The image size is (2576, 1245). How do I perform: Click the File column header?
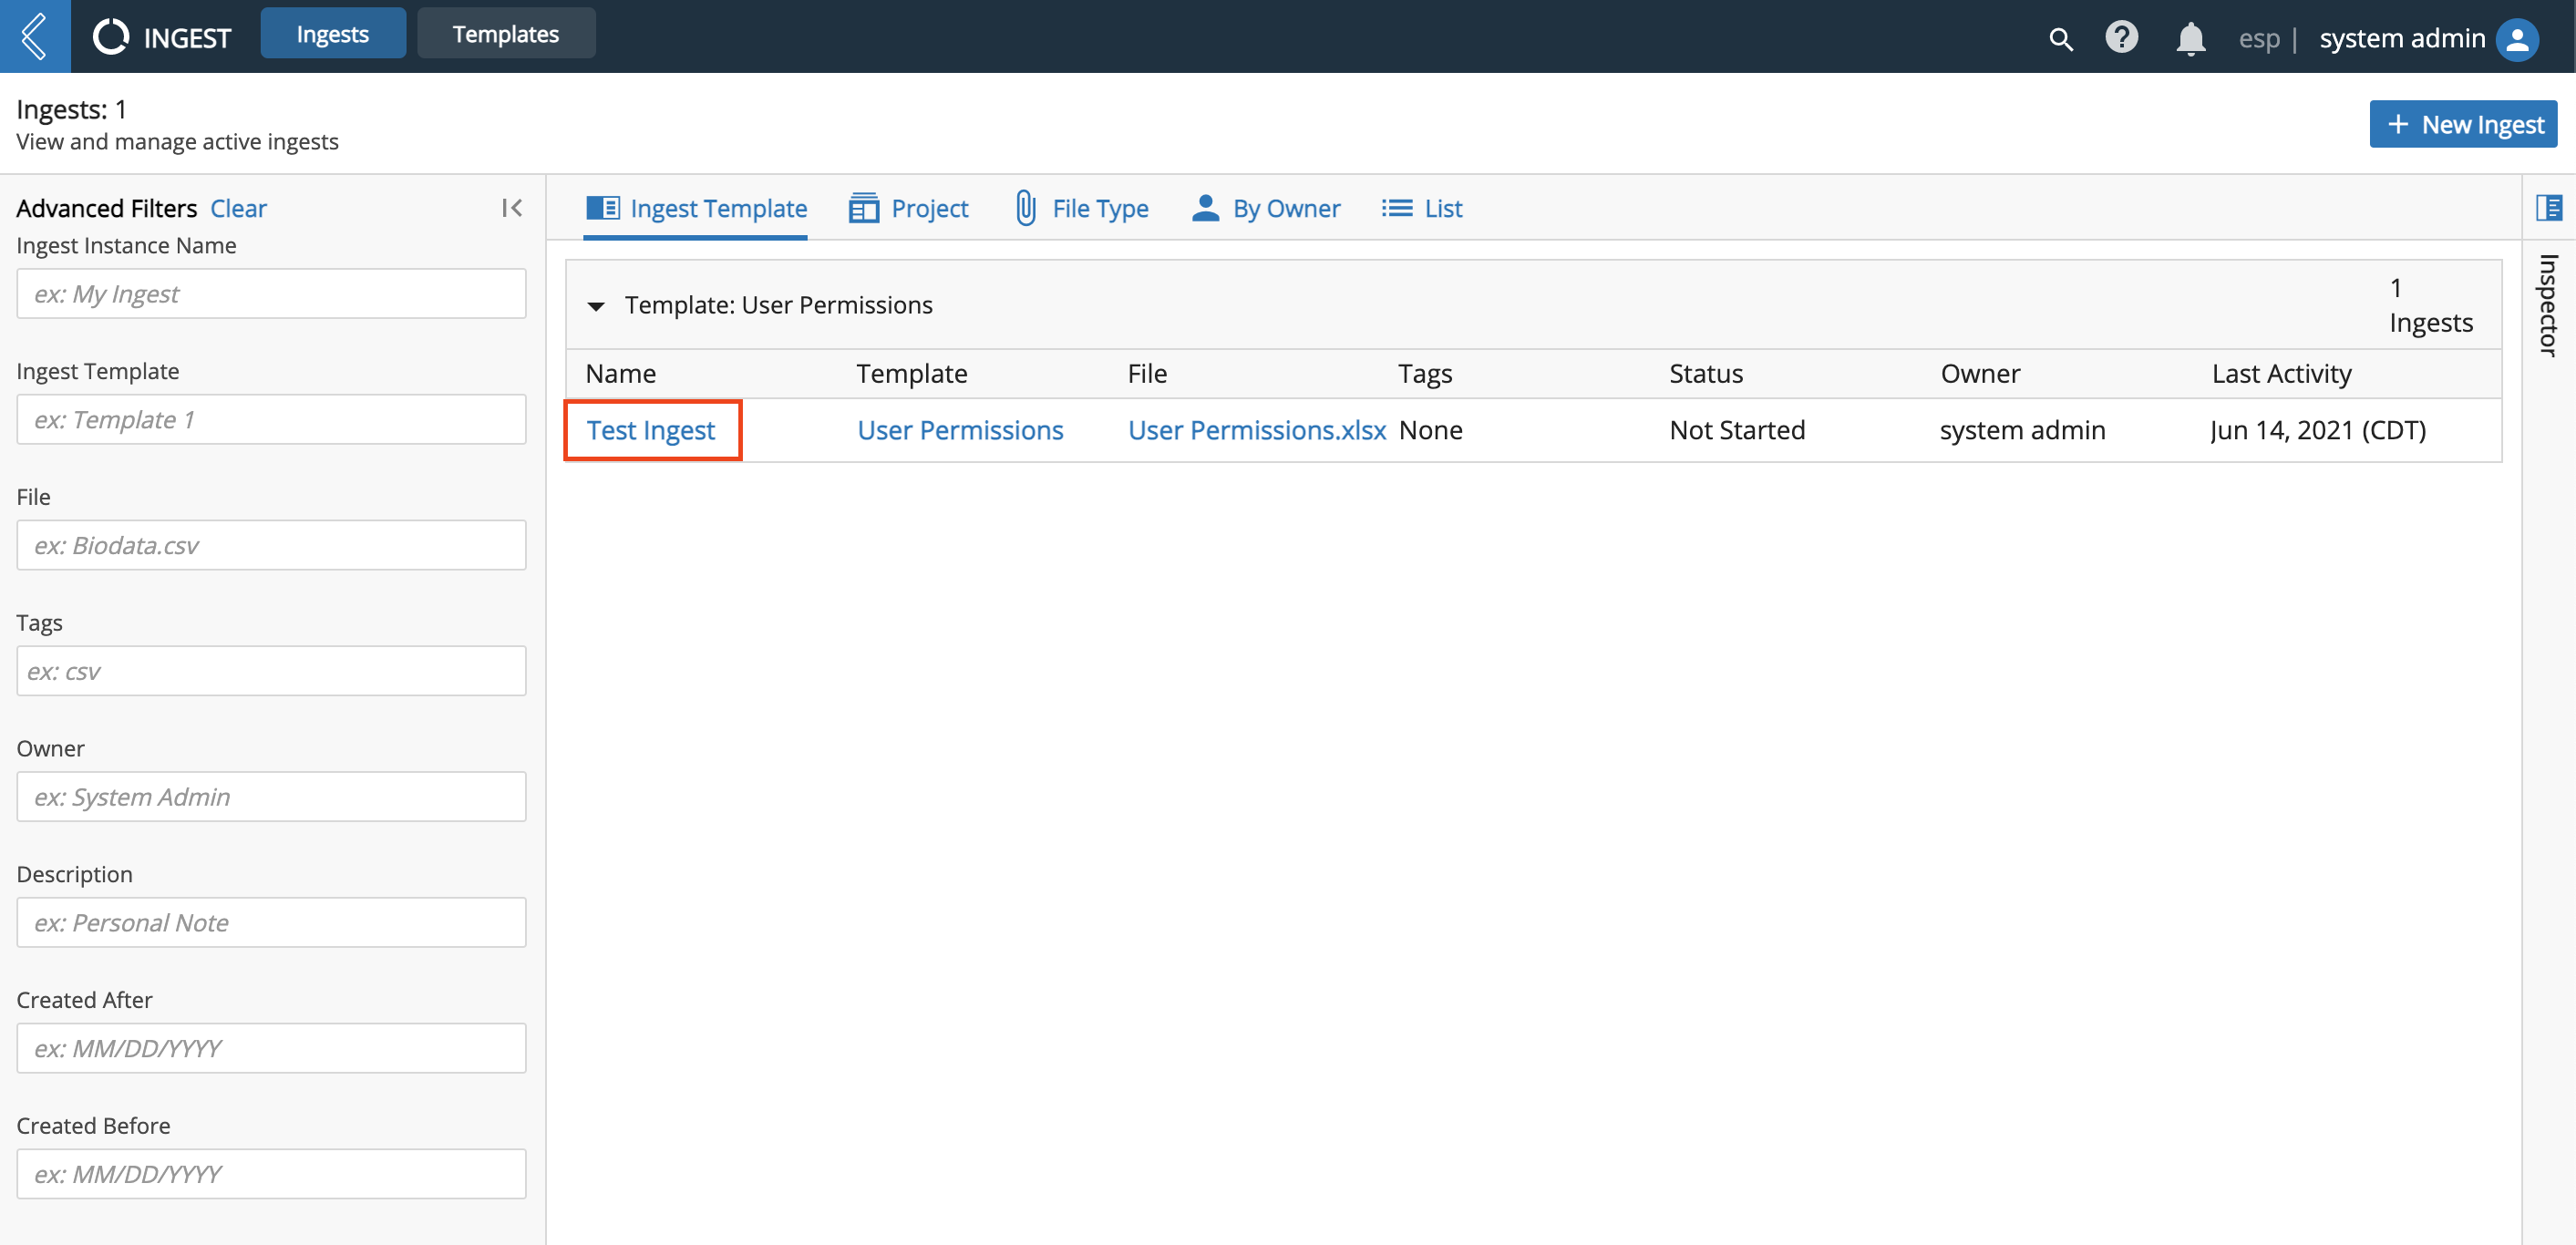point(1147,374)
